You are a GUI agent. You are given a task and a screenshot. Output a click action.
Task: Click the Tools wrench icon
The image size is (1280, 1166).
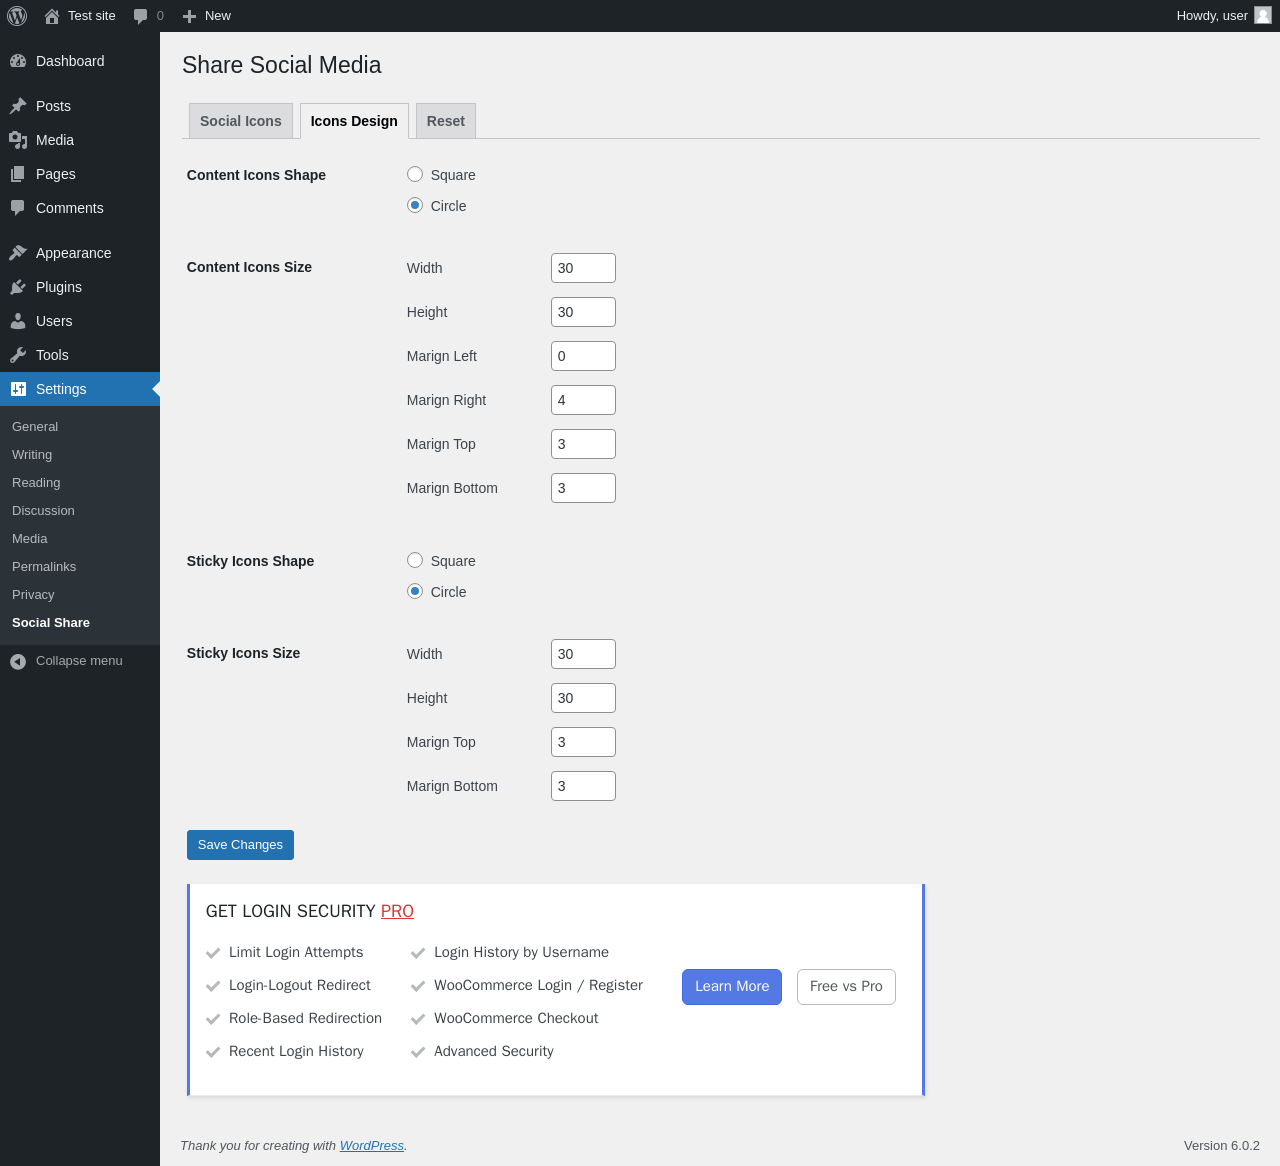click(18, 355)
